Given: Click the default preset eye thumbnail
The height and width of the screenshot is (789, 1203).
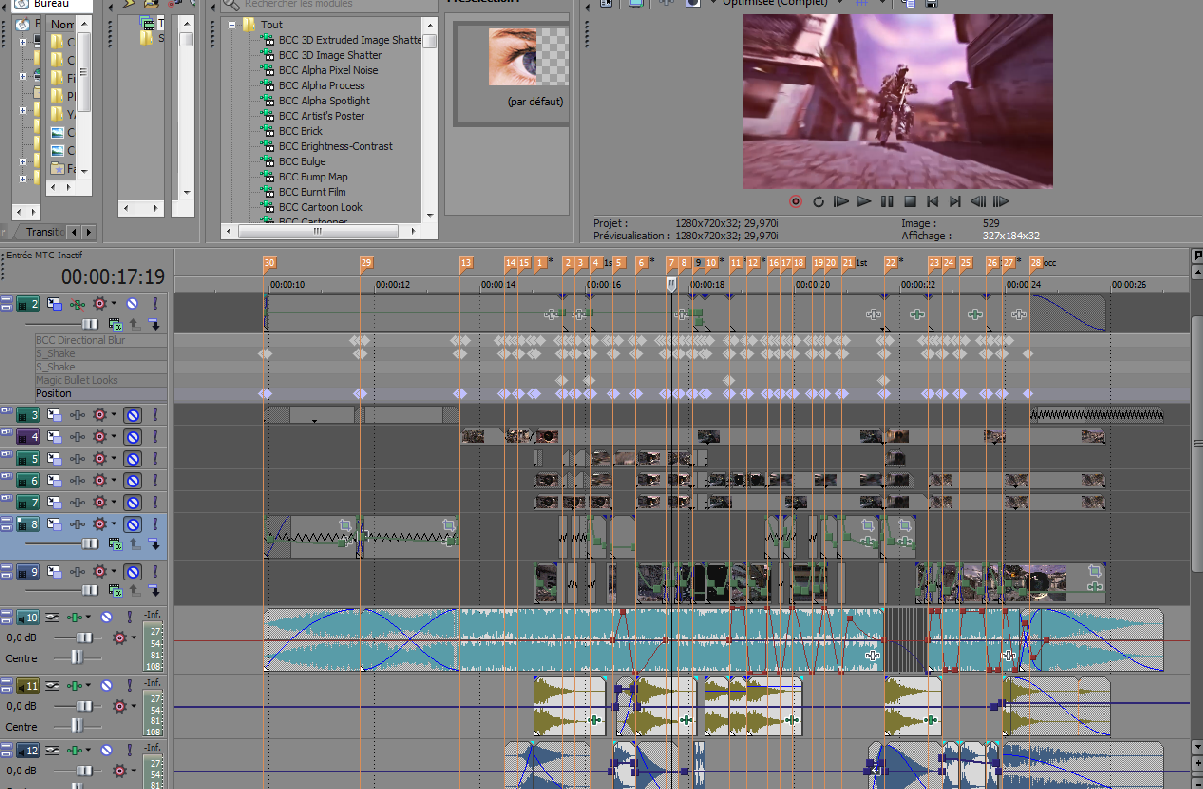Looking at the screenshot, I should point(528,56).
